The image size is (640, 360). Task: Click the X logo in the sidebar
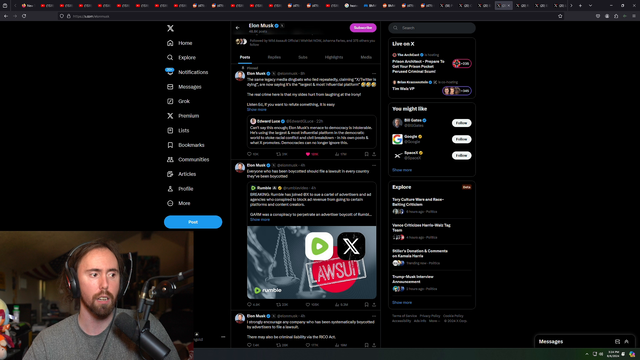(170, 28)
